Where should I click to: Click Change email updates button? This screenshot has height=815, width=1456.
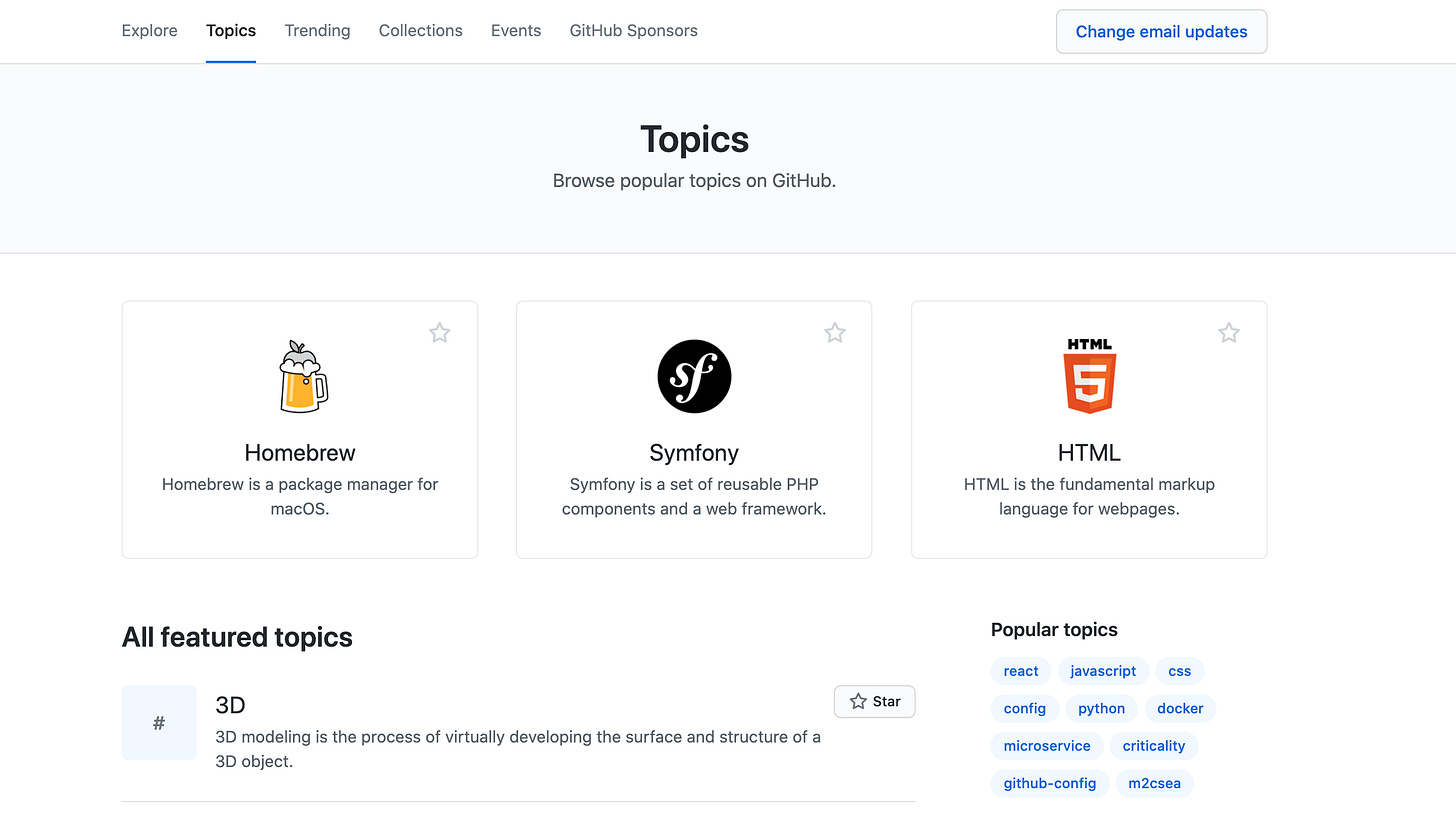[x=1162, y=32]
